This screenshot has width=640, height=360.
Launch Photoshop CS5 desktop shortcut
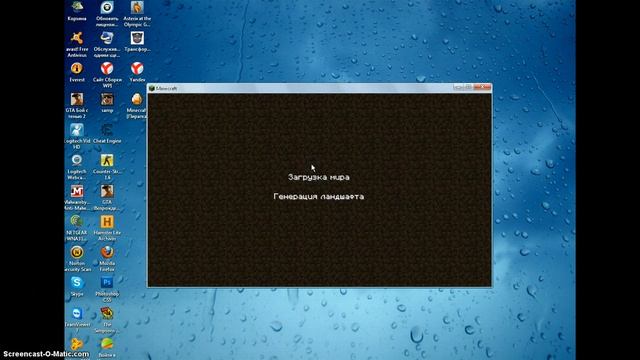pyautogui.click(x=107, y=289)
